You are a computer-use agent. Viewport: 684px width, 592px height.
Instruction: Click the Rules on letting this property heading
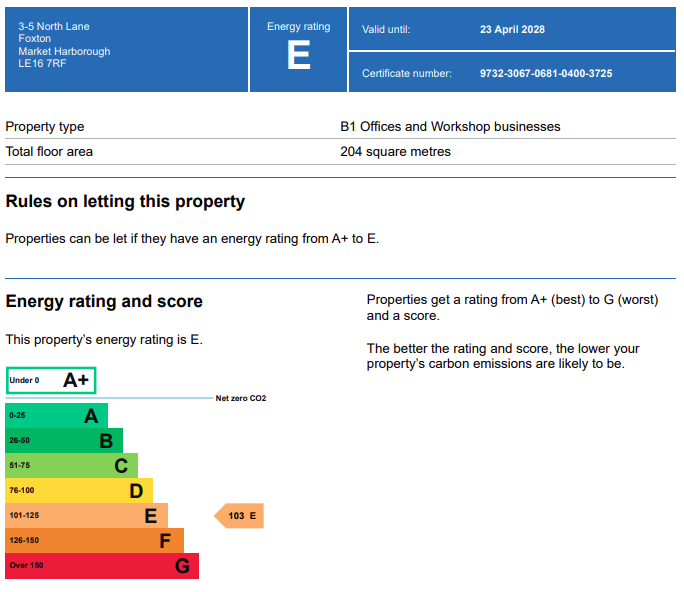coord(125,202)
